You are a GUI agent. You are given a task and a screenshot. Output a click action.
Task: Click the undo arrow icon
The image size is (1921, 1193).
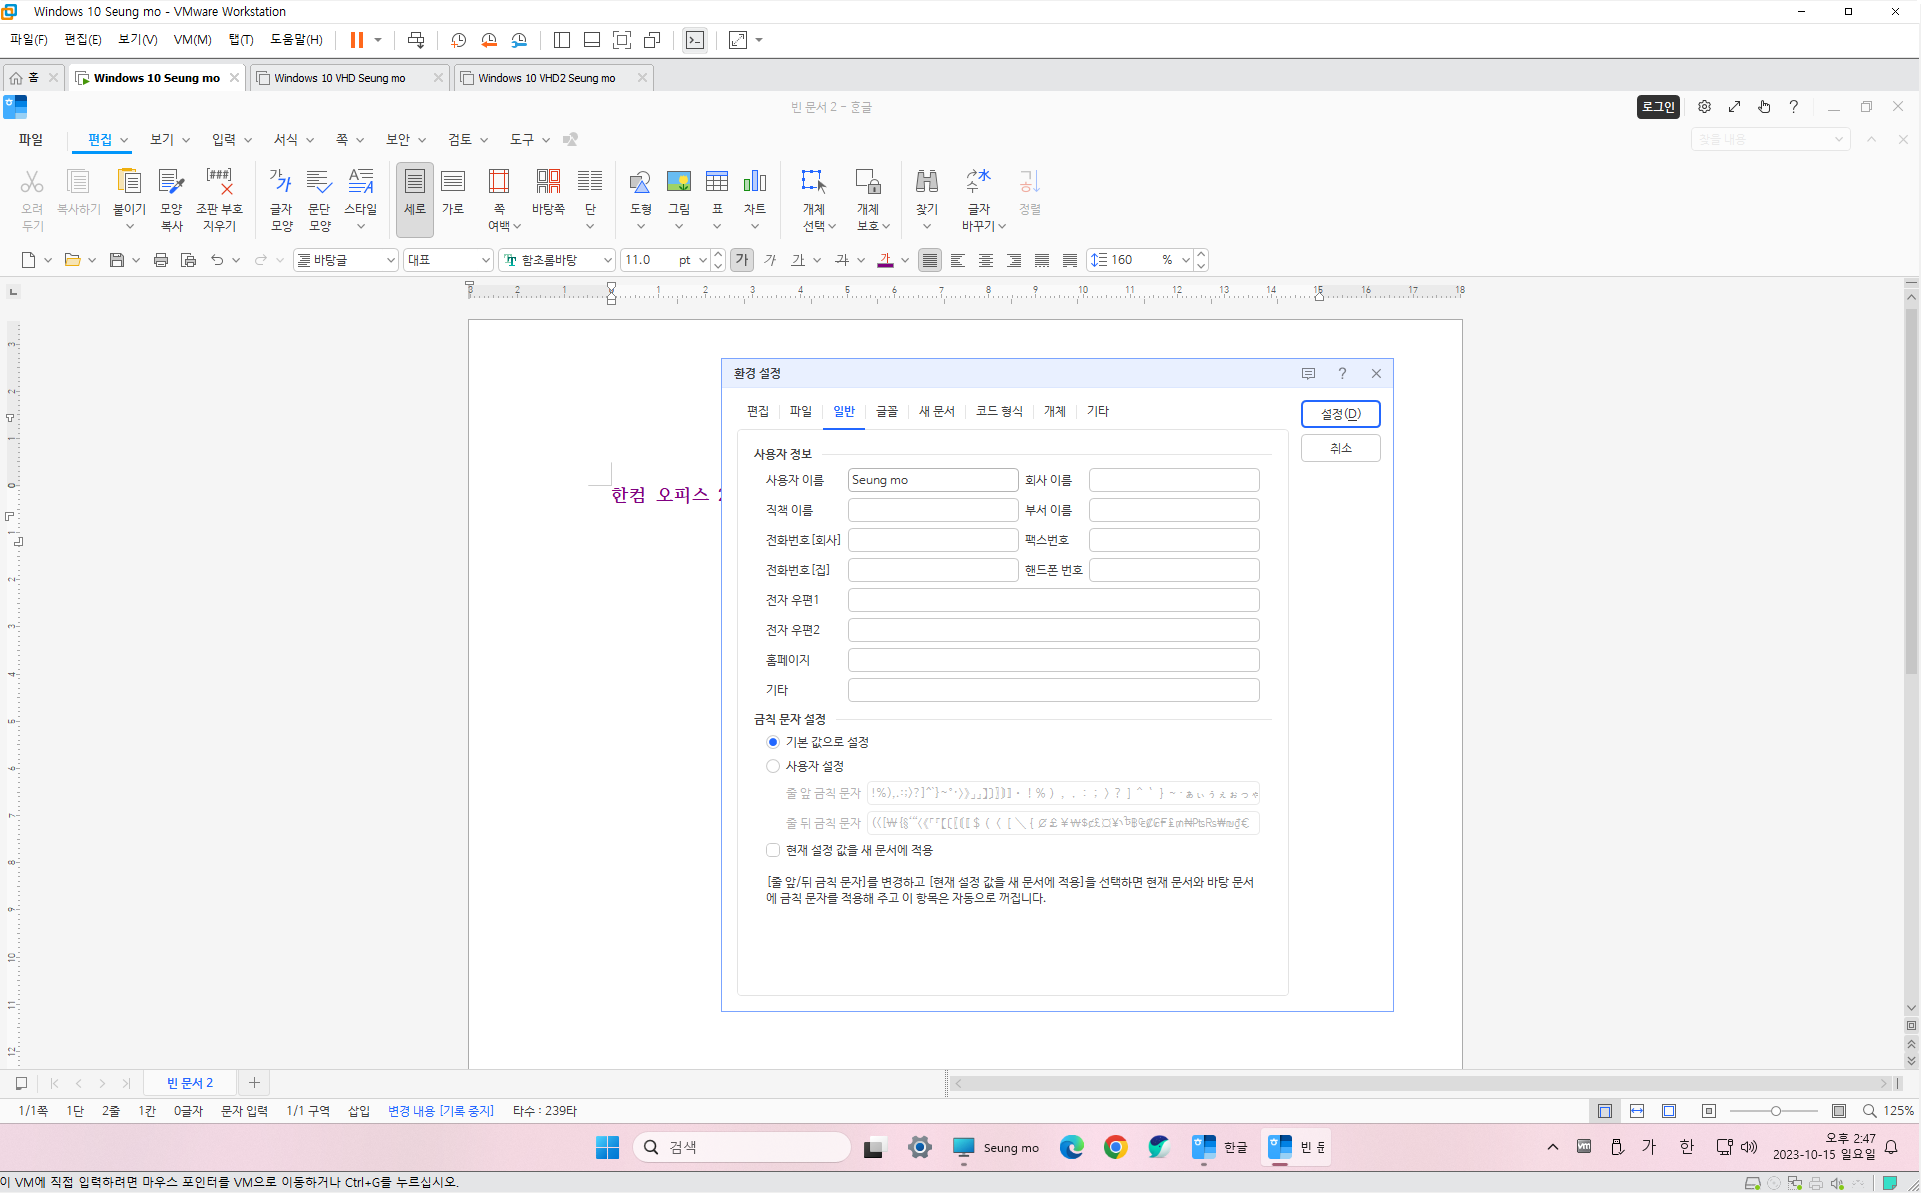(x=216, y=260)
